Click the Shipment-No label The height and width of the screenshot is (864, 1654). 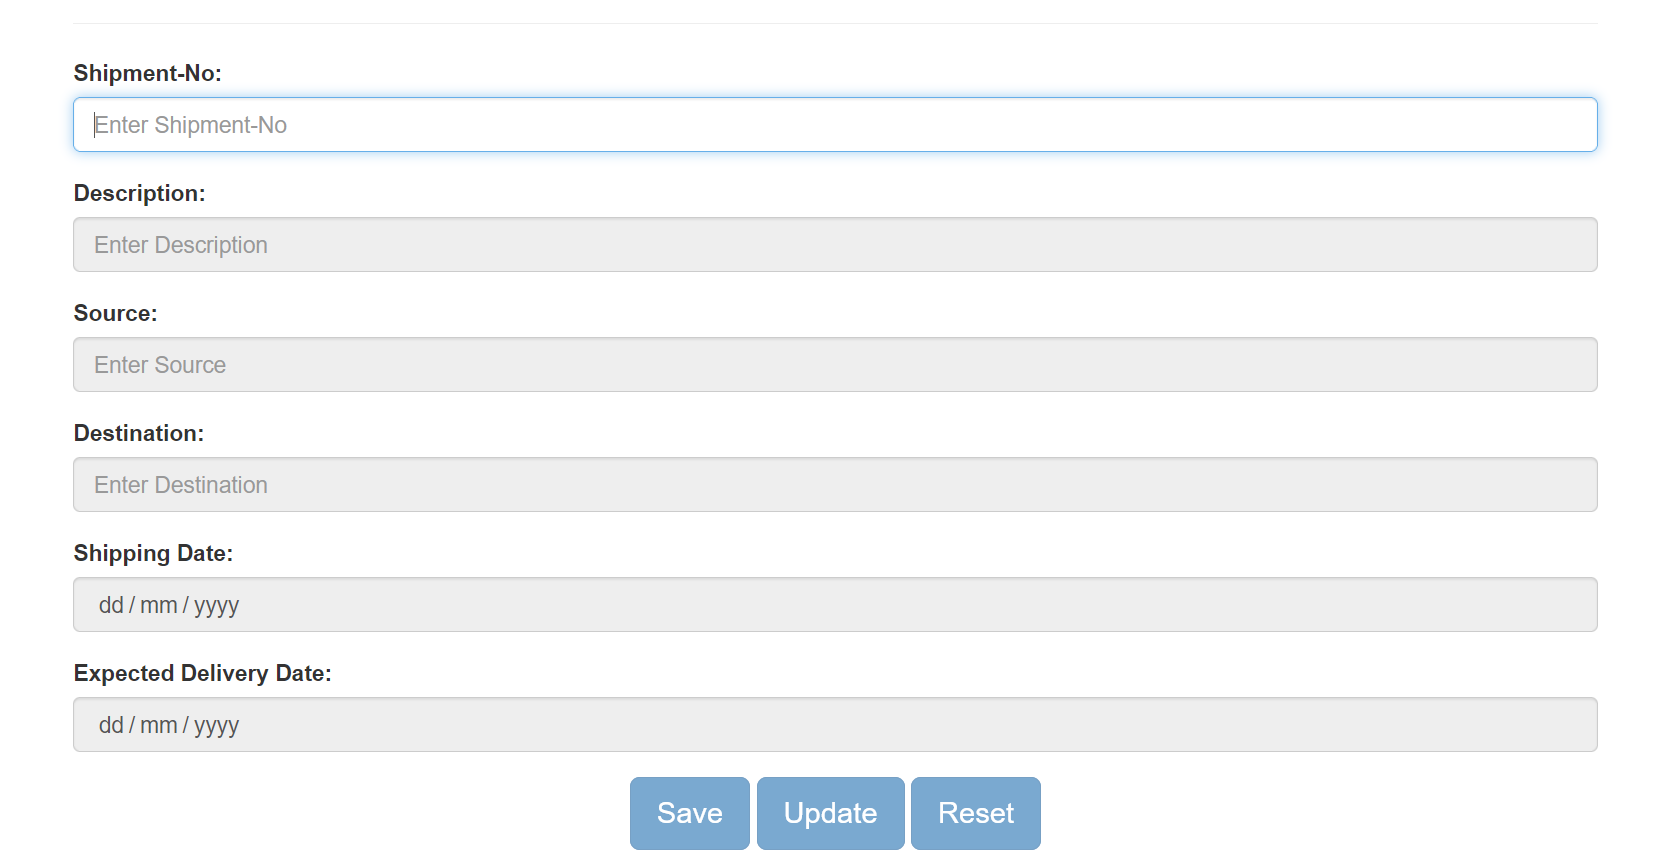coord(147,72)
